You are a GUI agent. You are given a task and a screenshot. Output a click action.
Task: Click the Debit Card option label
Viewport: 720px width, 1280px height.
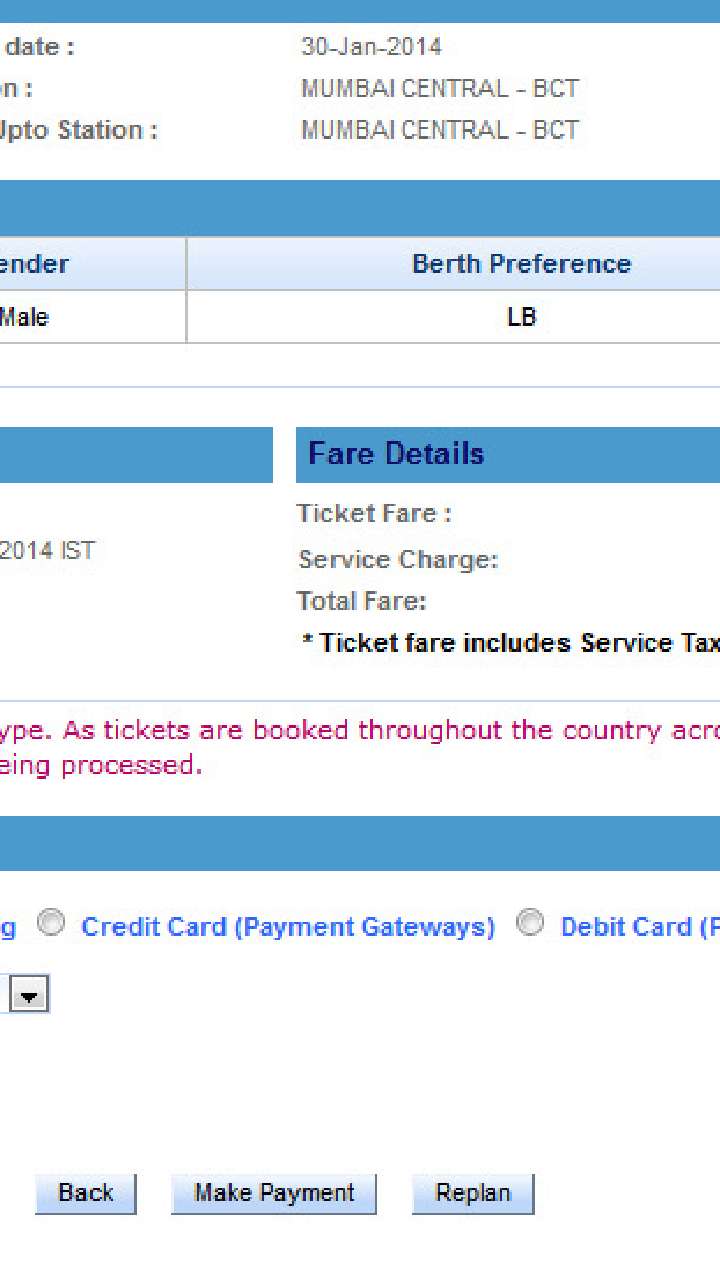640,927
